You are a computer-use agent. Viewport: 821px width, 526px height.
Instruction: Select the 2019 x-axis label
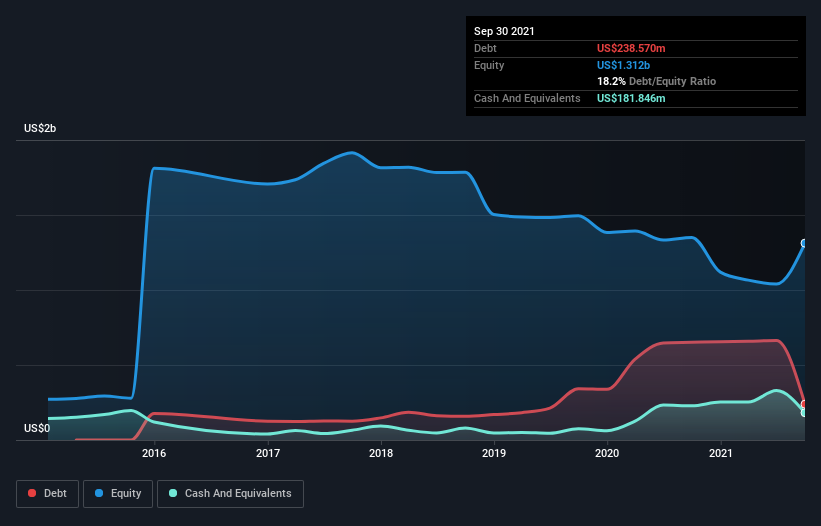(x=494, y=453)
